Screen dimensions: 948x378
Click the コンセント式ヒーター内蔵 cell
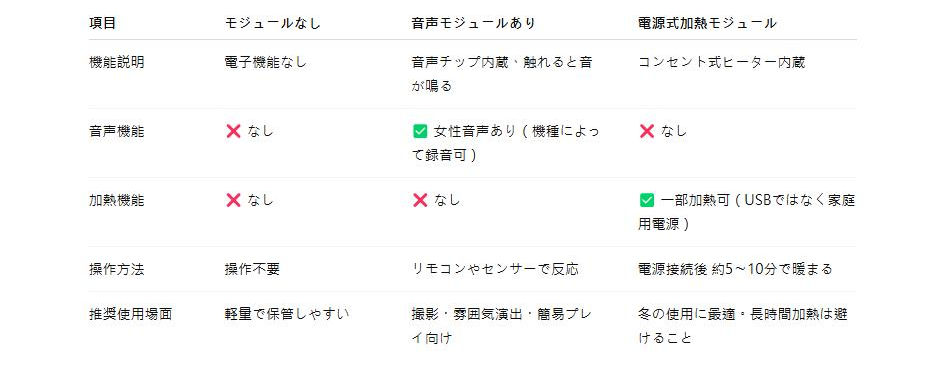click(722, 62)
